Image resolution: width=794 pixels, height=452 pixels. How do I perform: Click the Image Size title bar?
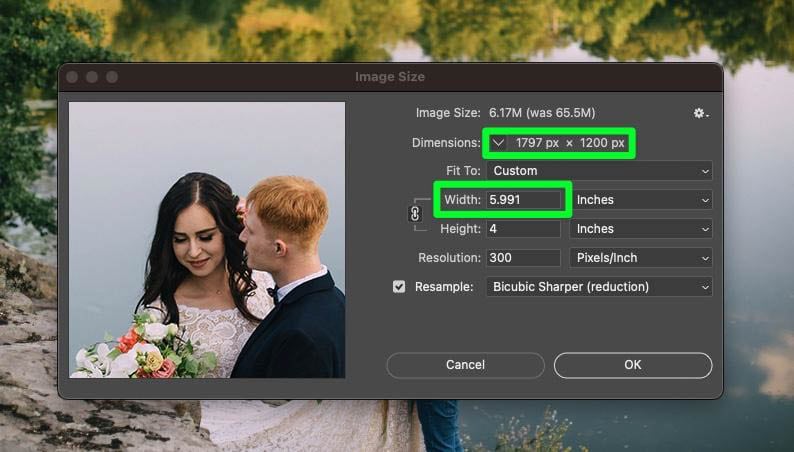390,77
